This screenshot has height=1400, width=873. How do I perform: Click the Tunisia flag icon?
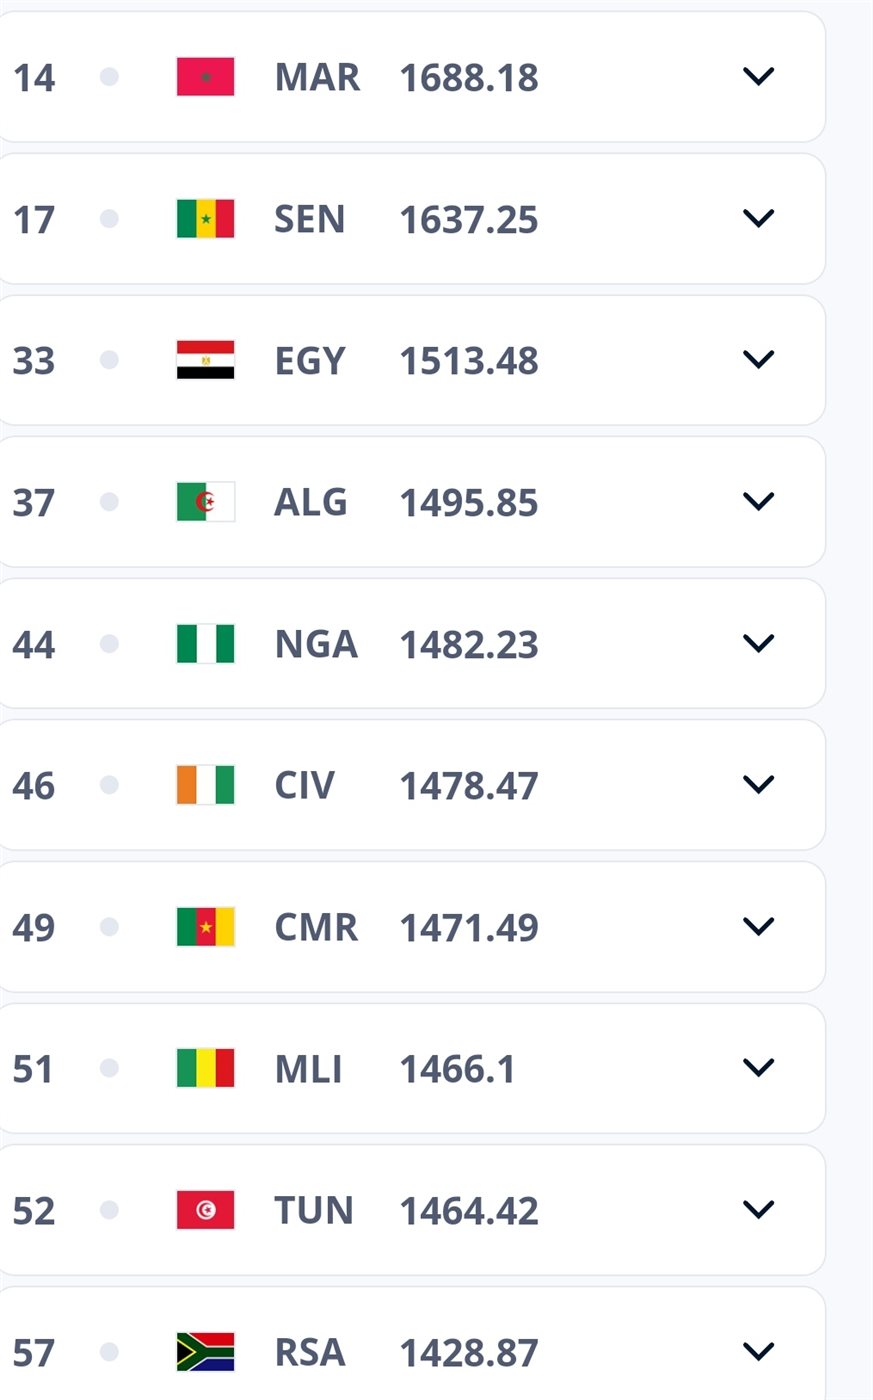pyautogui.click(x=205, y=1210)
